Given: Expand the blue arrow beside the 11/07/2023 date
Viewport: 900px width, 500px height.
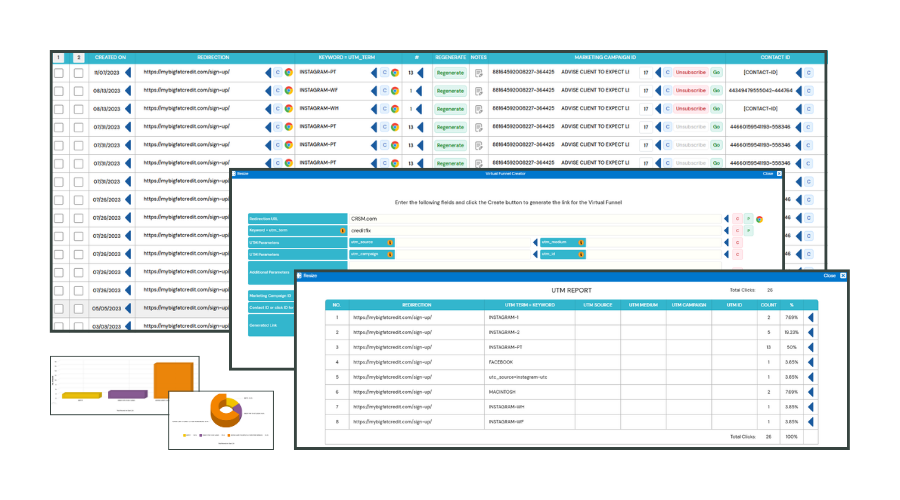Looking at the screenshot, I should coord(128,72).
